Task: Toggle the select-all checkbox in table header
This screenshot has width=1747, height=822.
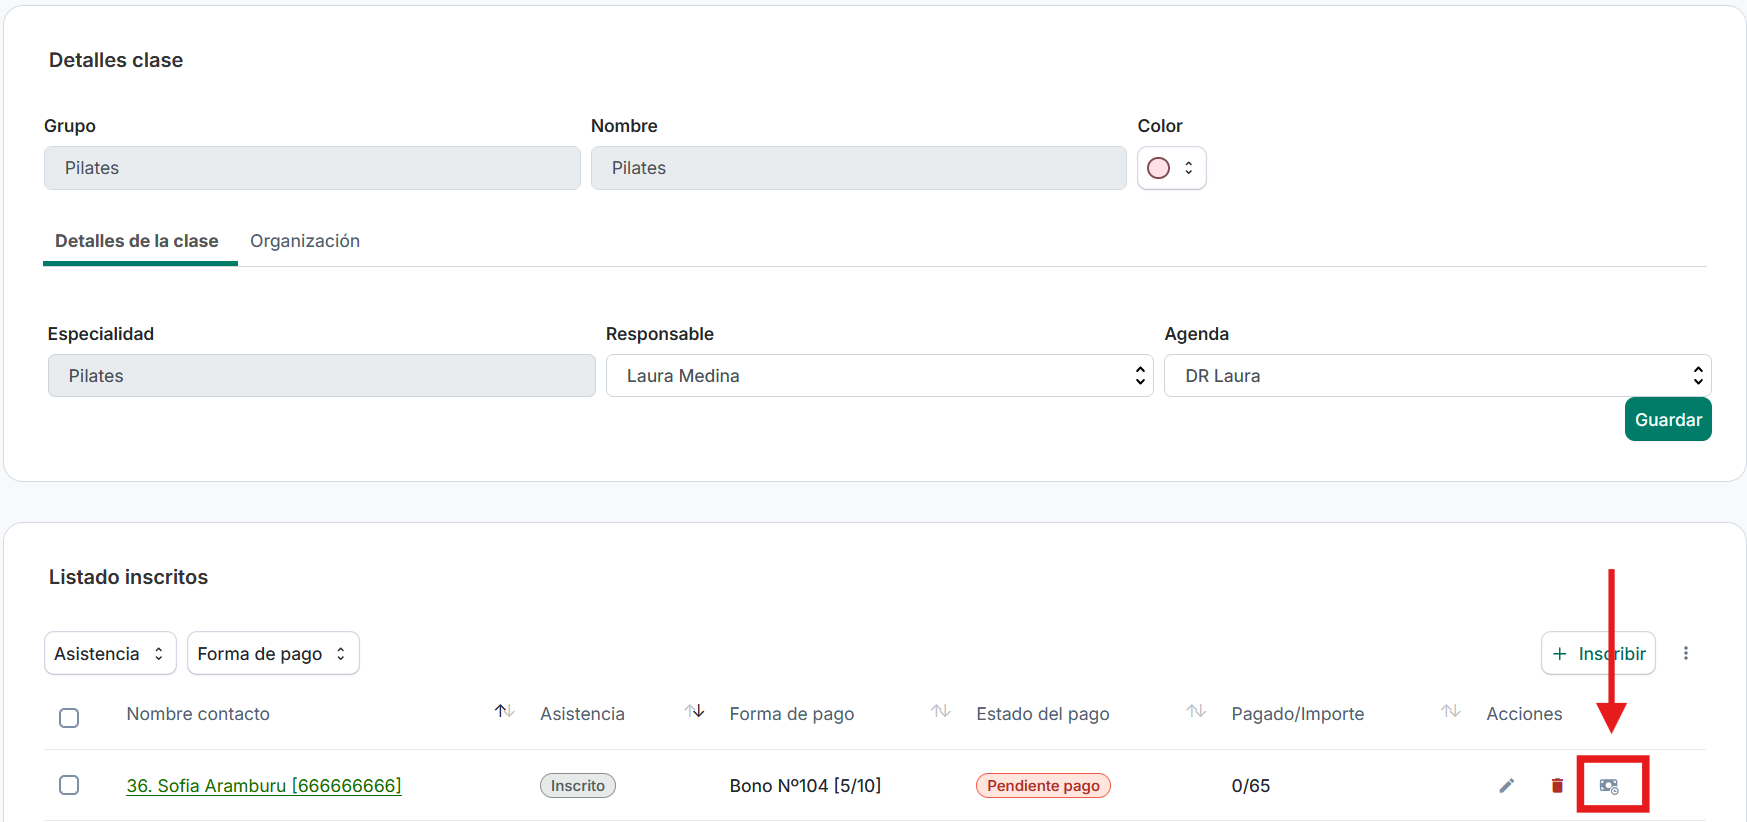Action: pos(69,718)
